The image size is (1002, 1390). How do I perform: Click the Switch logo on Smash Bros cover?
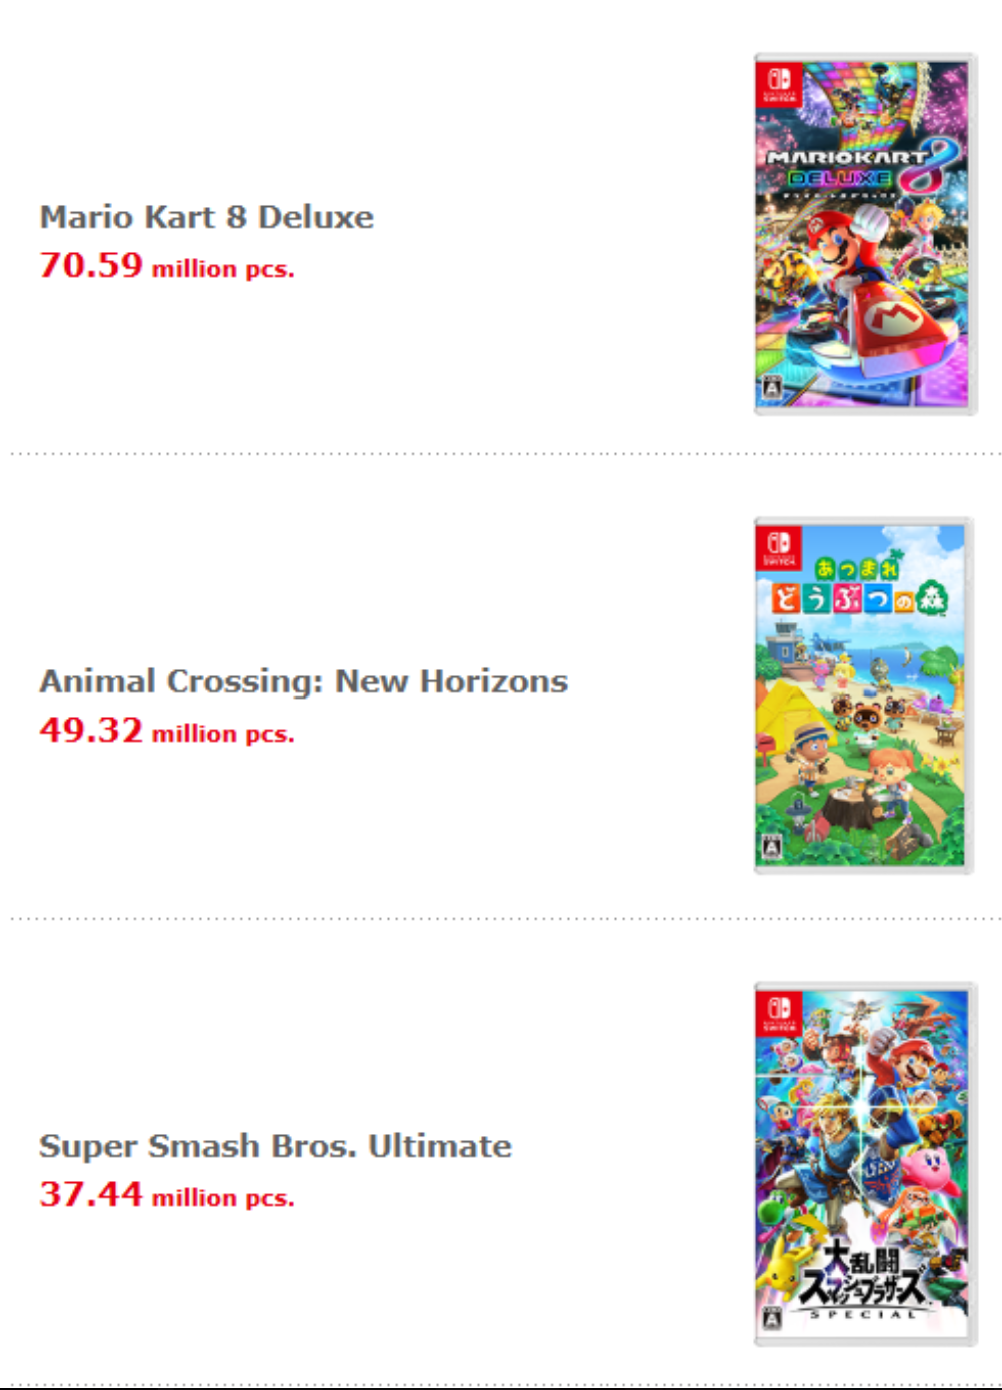[780, 1012]
